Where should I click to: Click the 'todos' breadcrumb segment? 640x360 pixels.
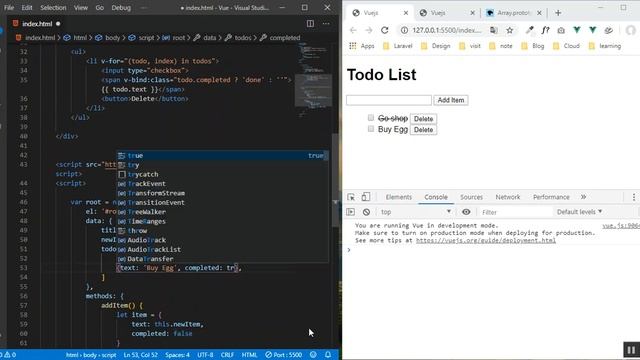pos(243,38)
